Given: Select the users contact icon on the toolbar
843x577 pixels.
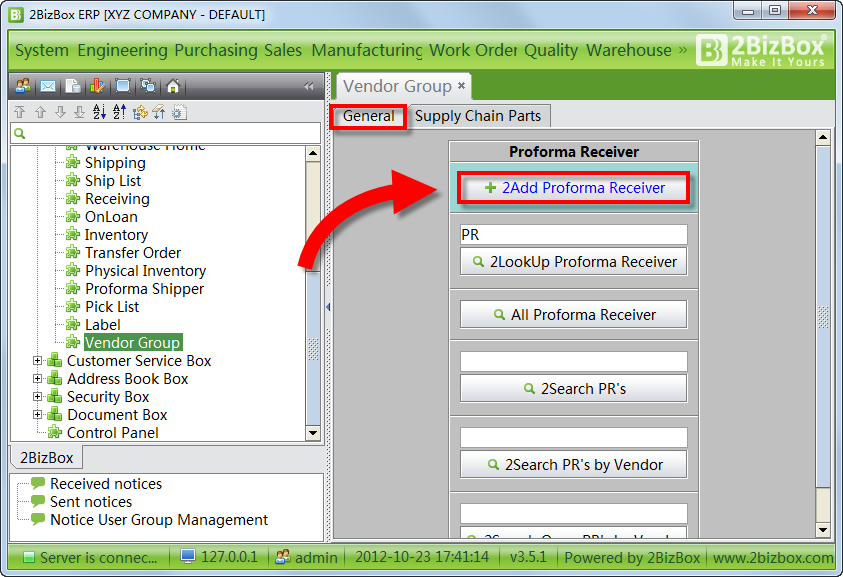Looking at the screenshot, I should tap(22, 87).
